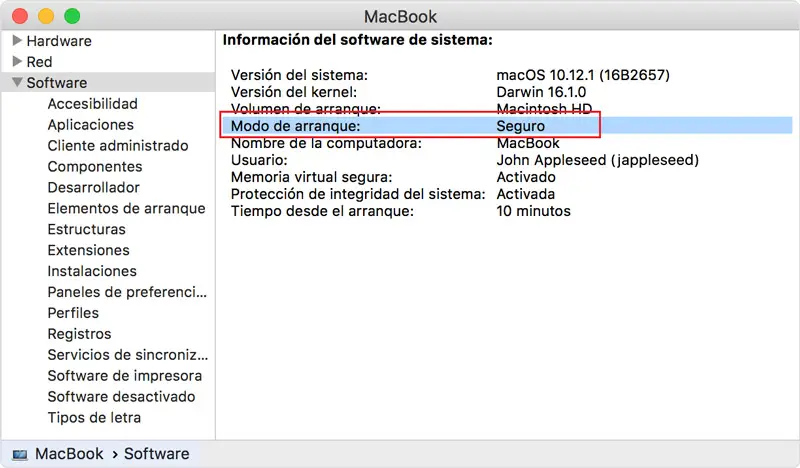Collapse the Software section triangle
This screenshot has height=468, width=800.
click(x=17, y=83)
